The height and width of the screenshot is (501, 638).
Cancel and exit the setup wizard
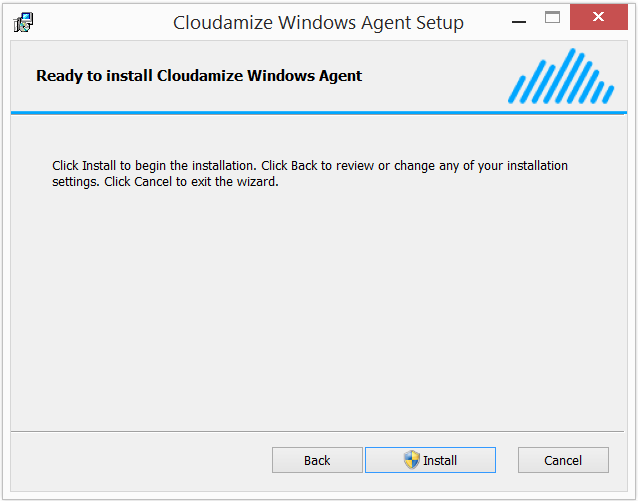point(563,460)
